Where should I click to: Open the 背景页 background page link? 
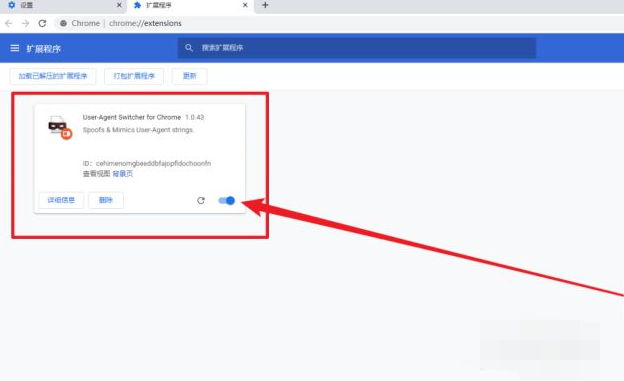coord(123,174)
